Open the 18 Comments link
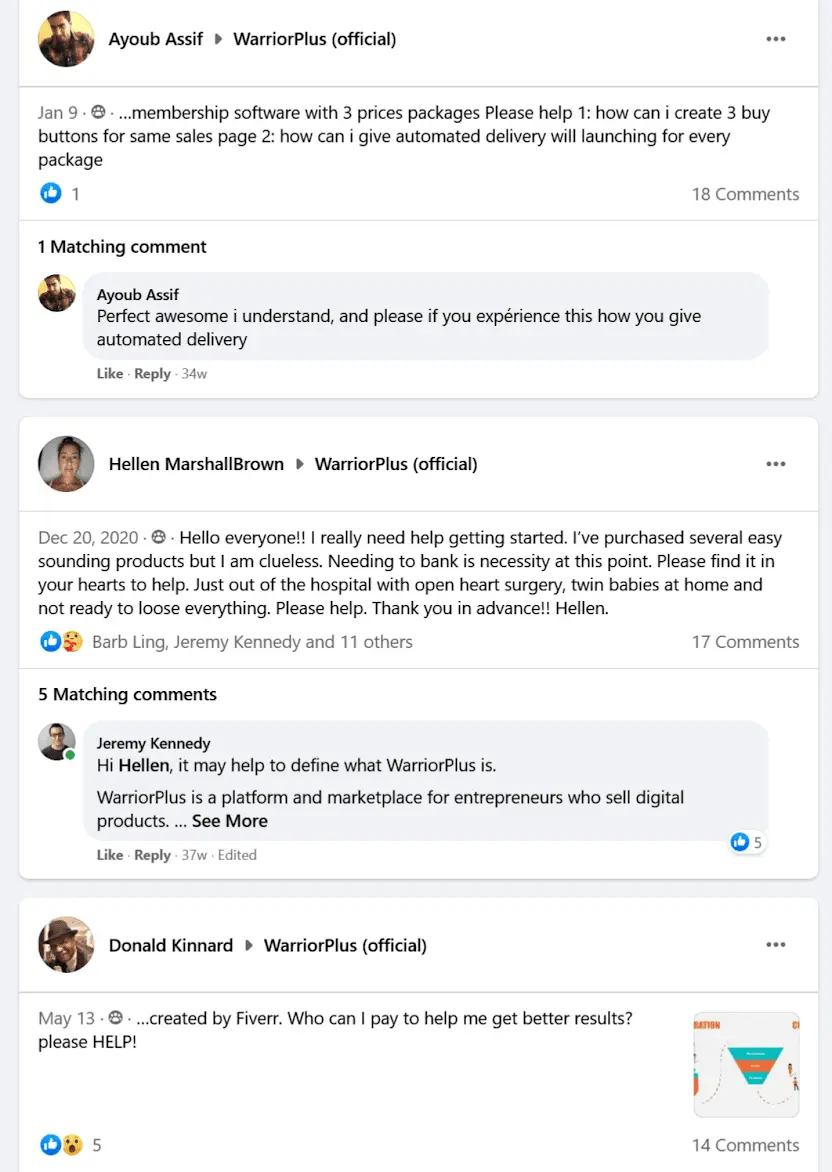This screenshot has height=1172, width=832. pyautogui.click(x=745, y=194)
